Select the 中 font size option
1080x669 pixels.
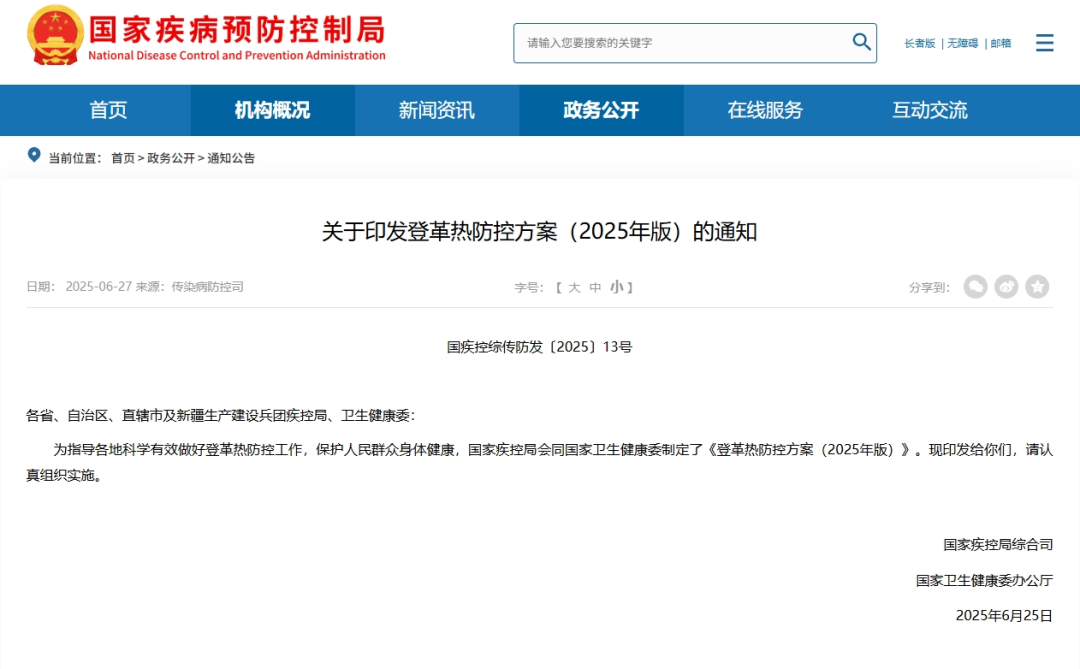tap(599, 286)
